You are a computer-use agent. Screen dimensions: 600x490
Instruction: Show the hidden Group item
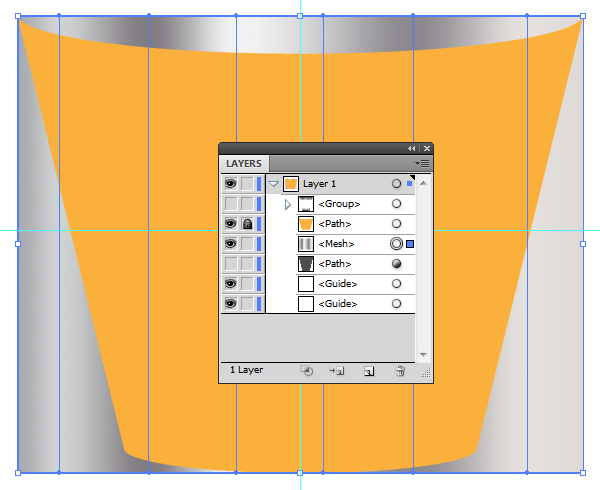(230, 204)
